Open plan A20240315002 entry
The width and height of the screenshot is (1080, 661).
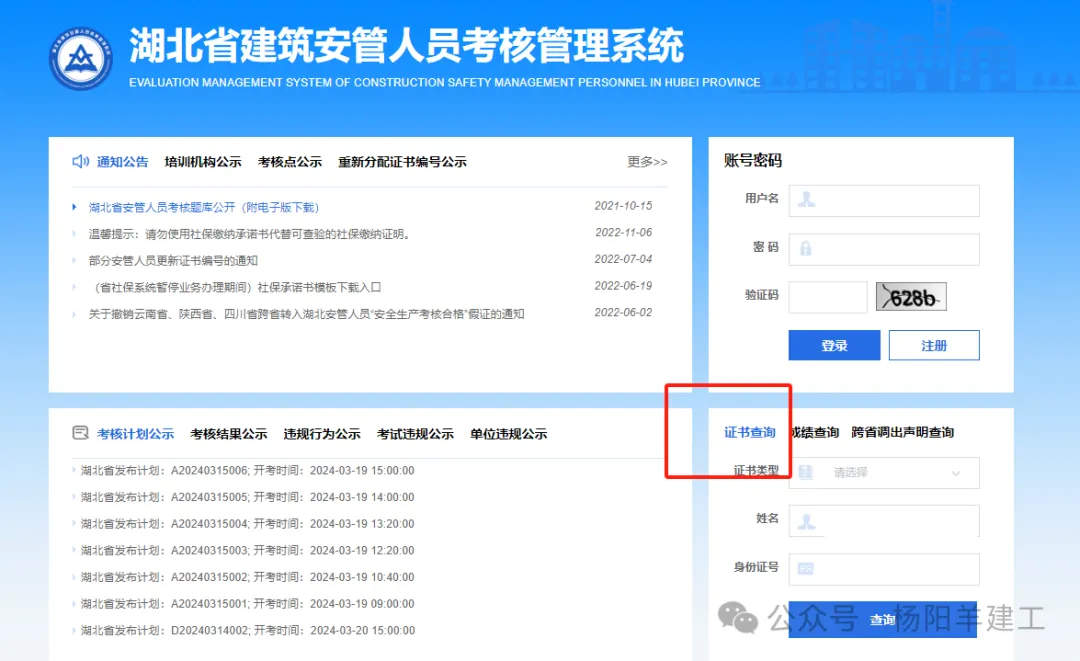[247, 577]
